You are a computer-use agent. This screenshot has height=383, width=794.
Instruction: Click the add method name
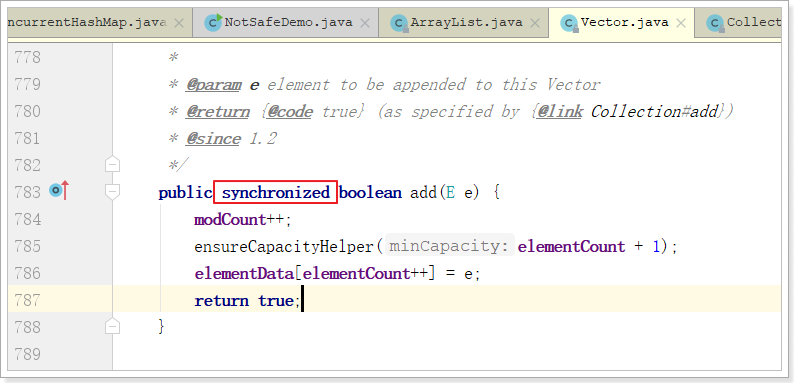pos(423,193)
